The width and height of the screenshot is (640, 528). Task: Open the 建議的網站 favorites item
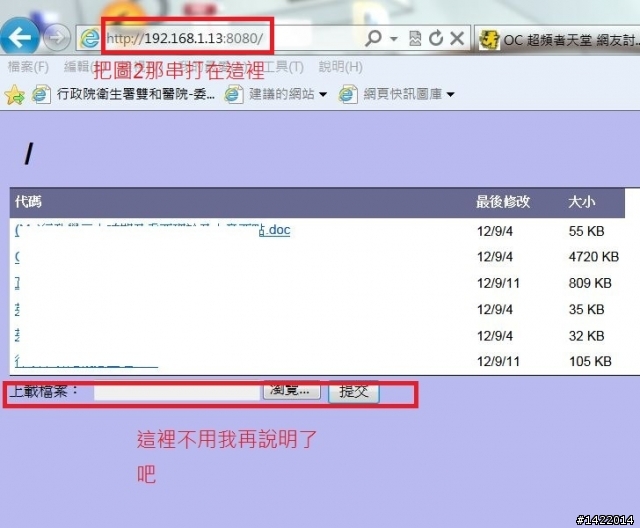coord(282,94)
